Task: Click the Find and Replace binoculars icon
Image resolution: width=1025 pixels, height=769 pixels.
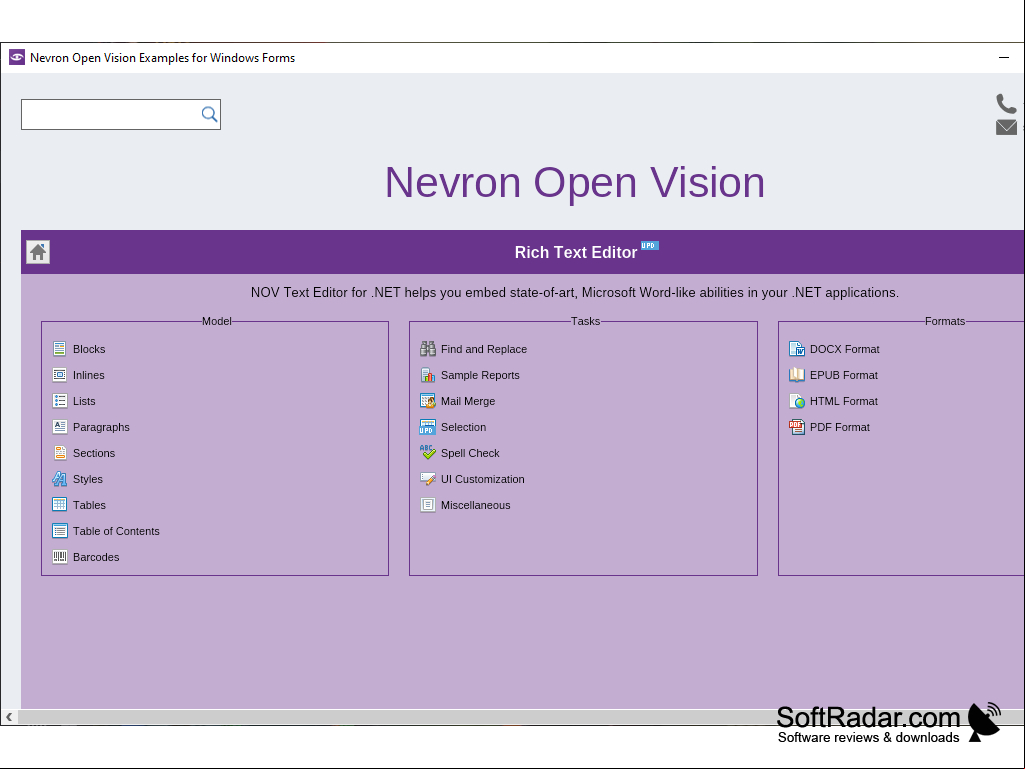Action: pos(428,349)
